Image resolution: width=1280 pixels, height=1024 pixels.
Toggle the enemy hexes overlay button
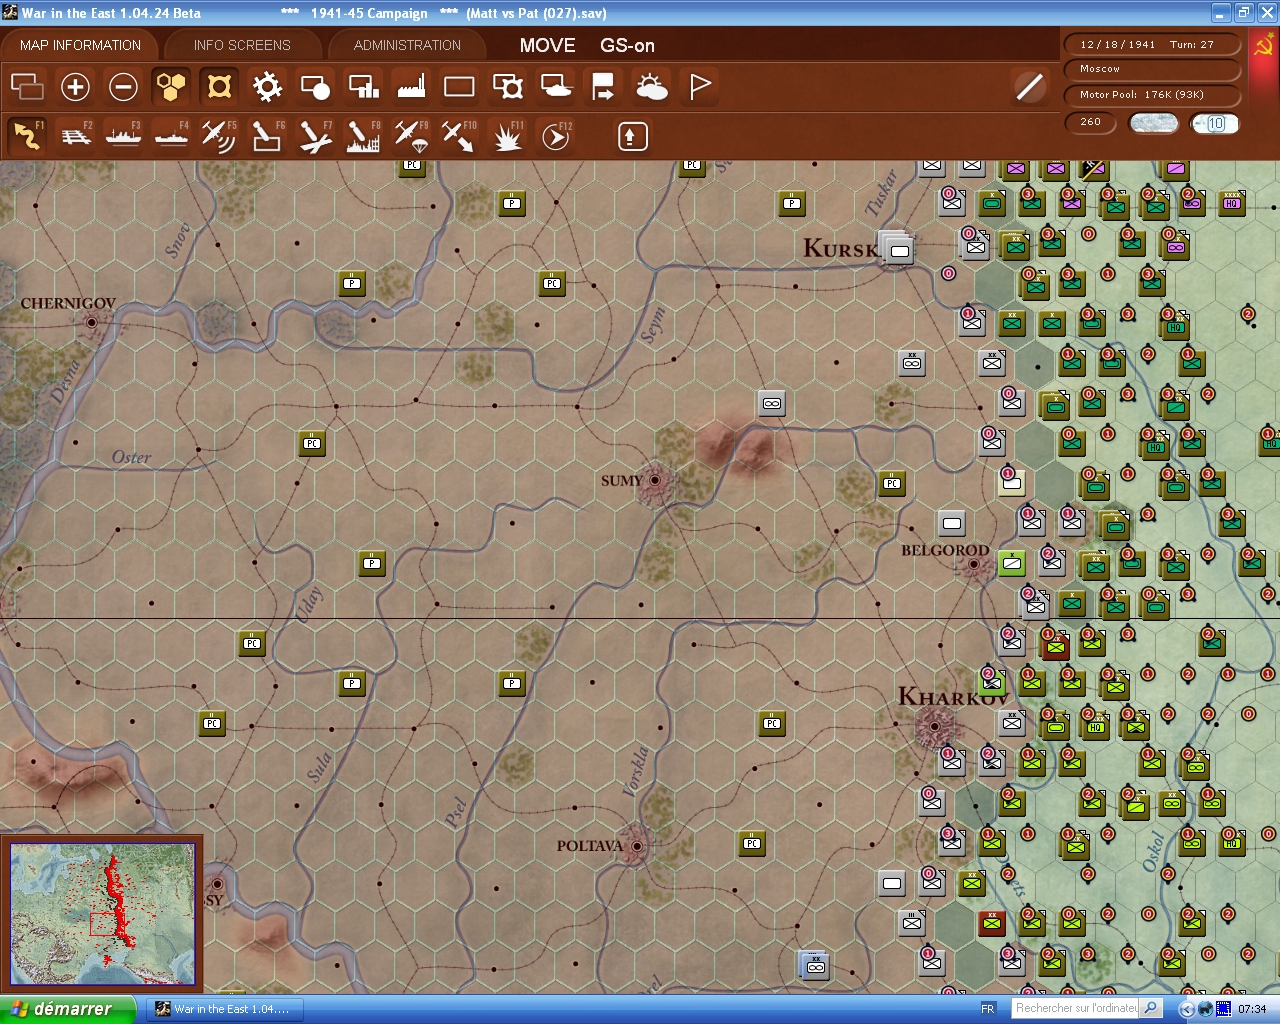[219, 87]
